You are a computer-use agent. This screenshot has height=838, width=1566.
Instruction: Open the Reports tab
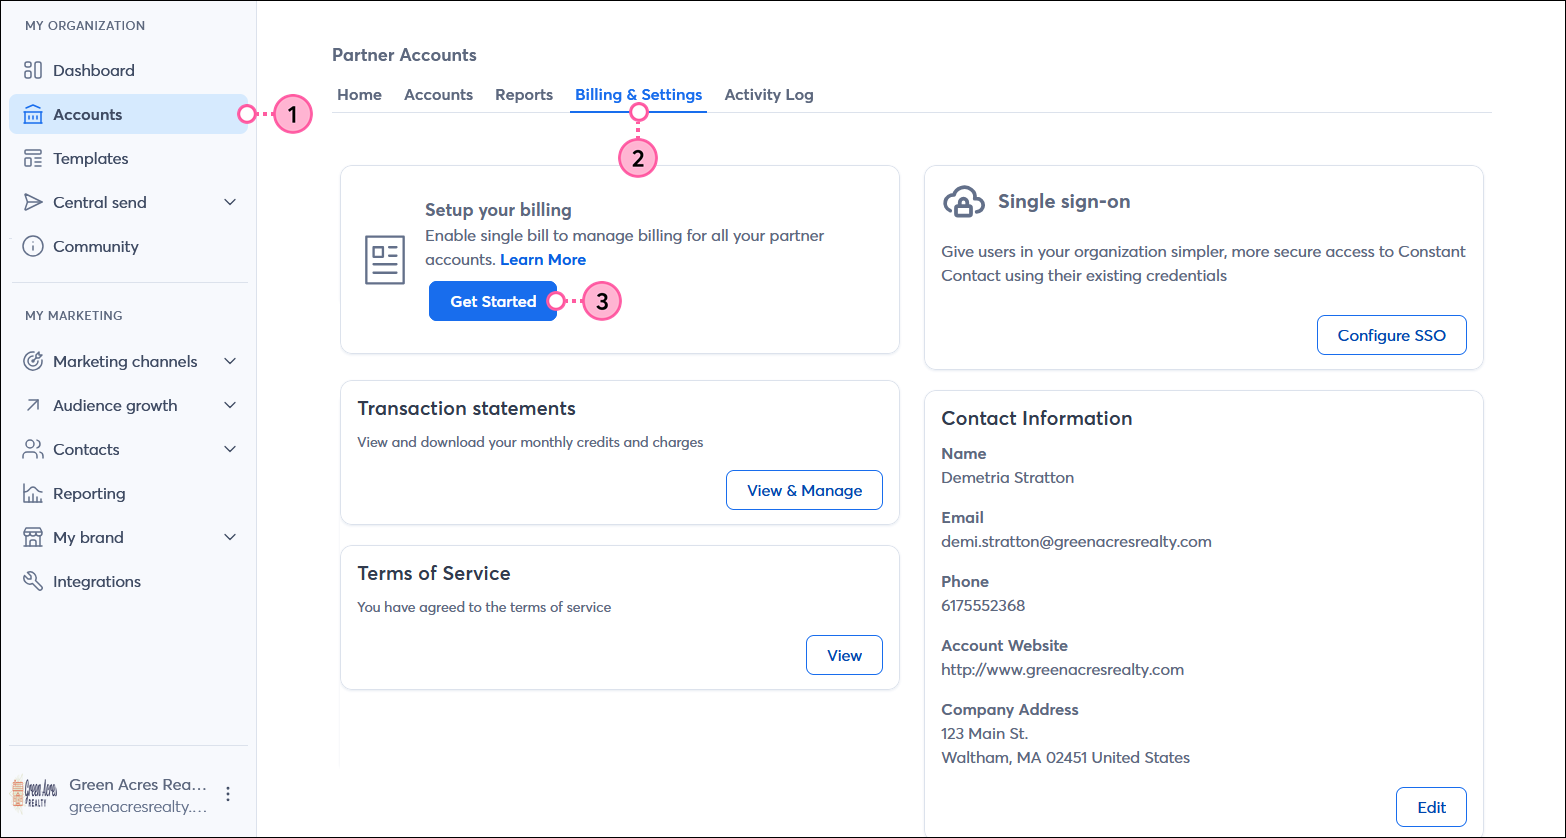tap(524, 94)
